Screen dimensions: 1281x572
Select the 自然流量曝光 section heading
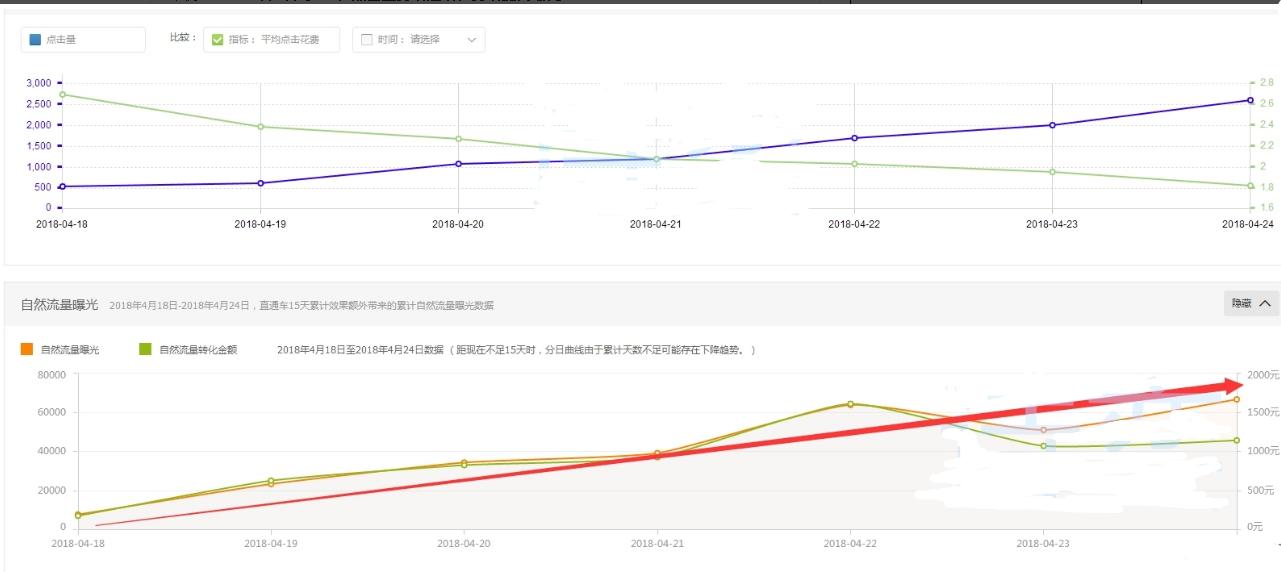pyautogui.click(x=59, y=304)
